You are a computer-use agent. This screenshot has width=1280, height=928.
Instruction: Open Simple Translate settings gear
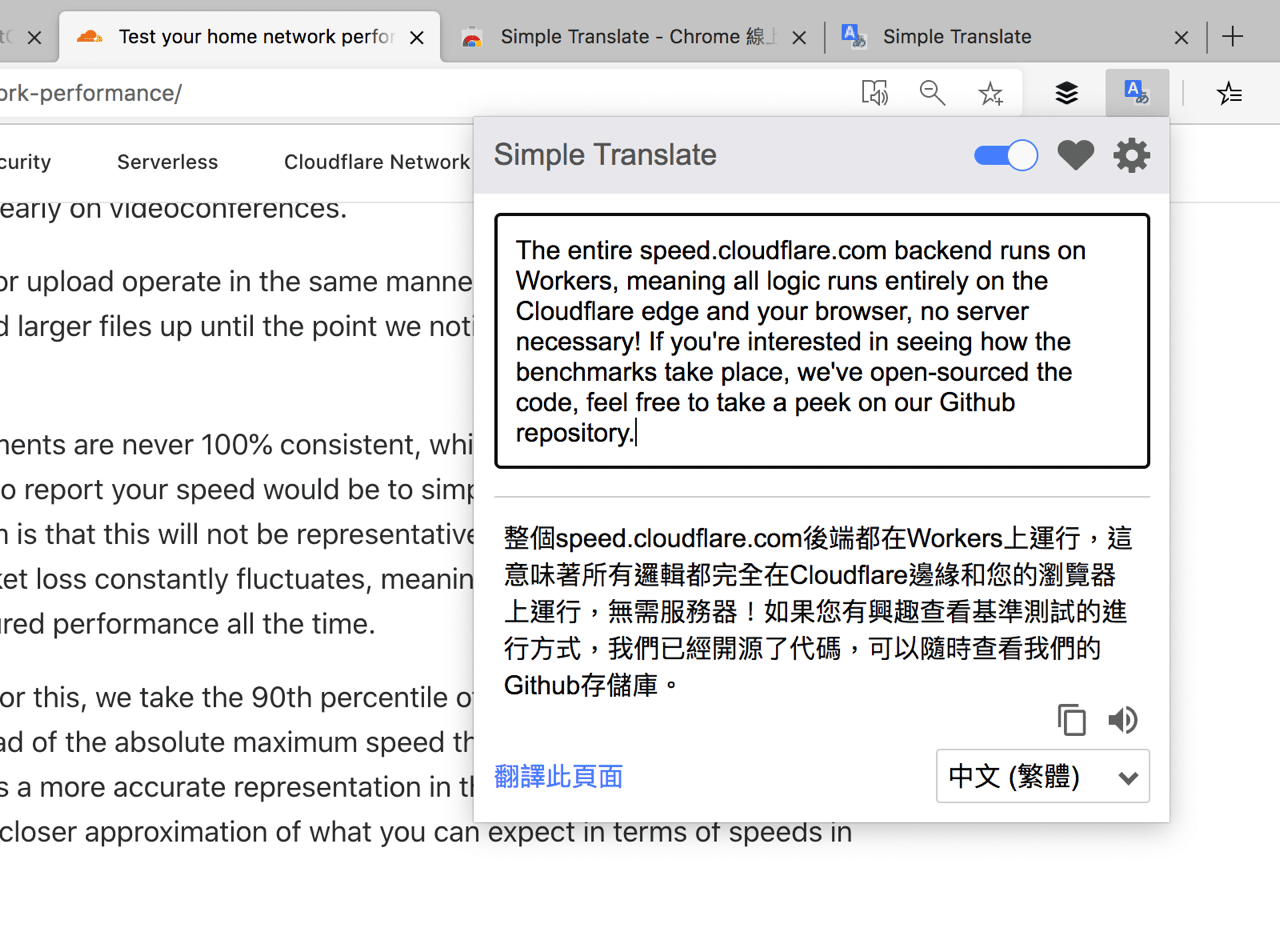pyautogui.click(x=1131, y=155)
